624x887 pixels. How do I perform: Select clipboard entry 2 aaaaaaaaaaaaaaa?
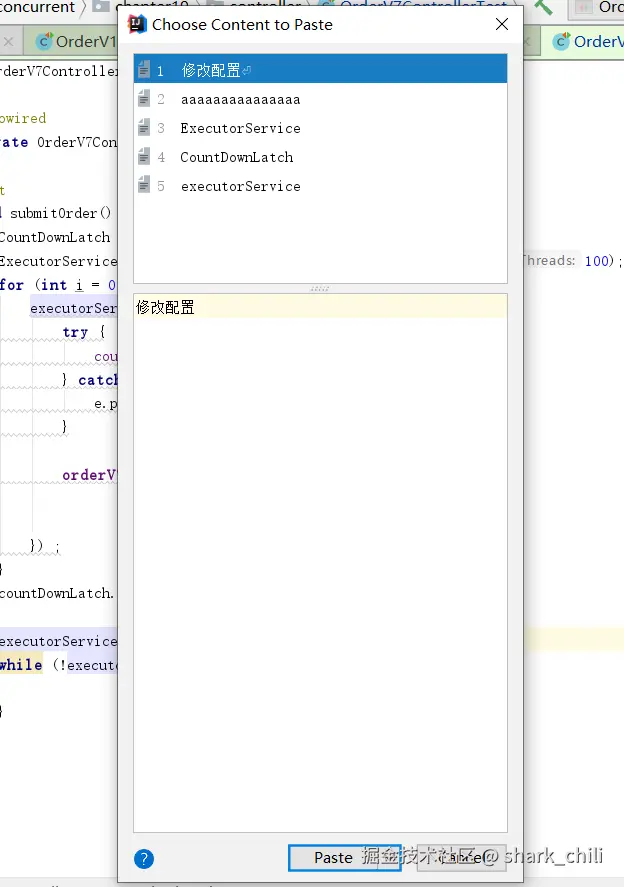pos(320,100)
